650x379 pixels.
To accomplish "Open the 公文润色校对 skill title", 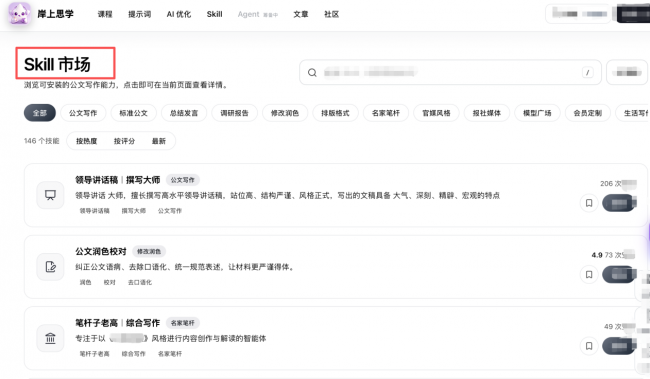I will (x=101, y=251).
